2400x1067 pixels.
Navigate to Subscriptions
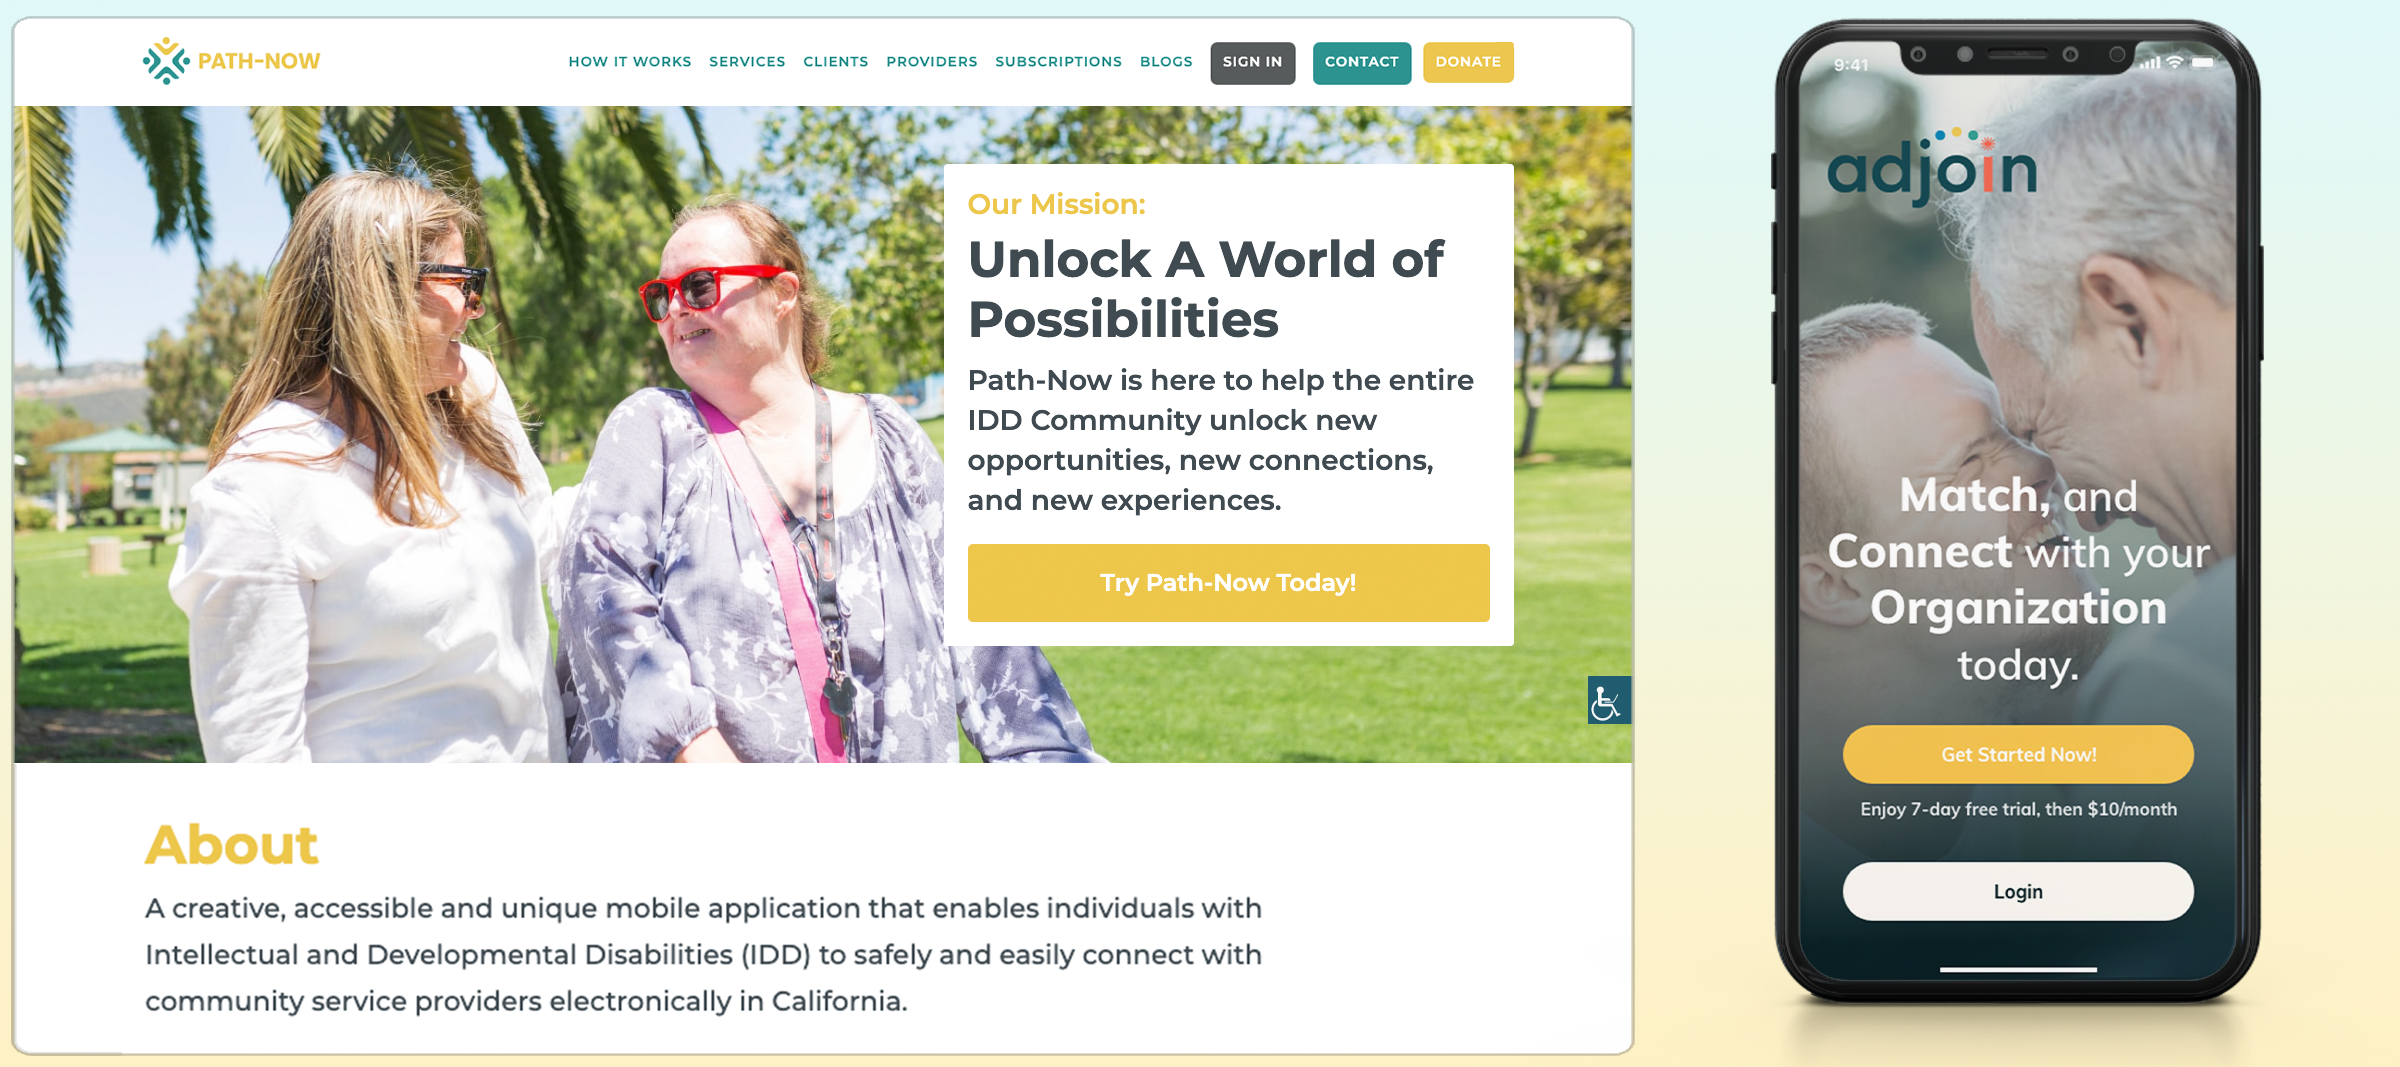point(1058,62)
